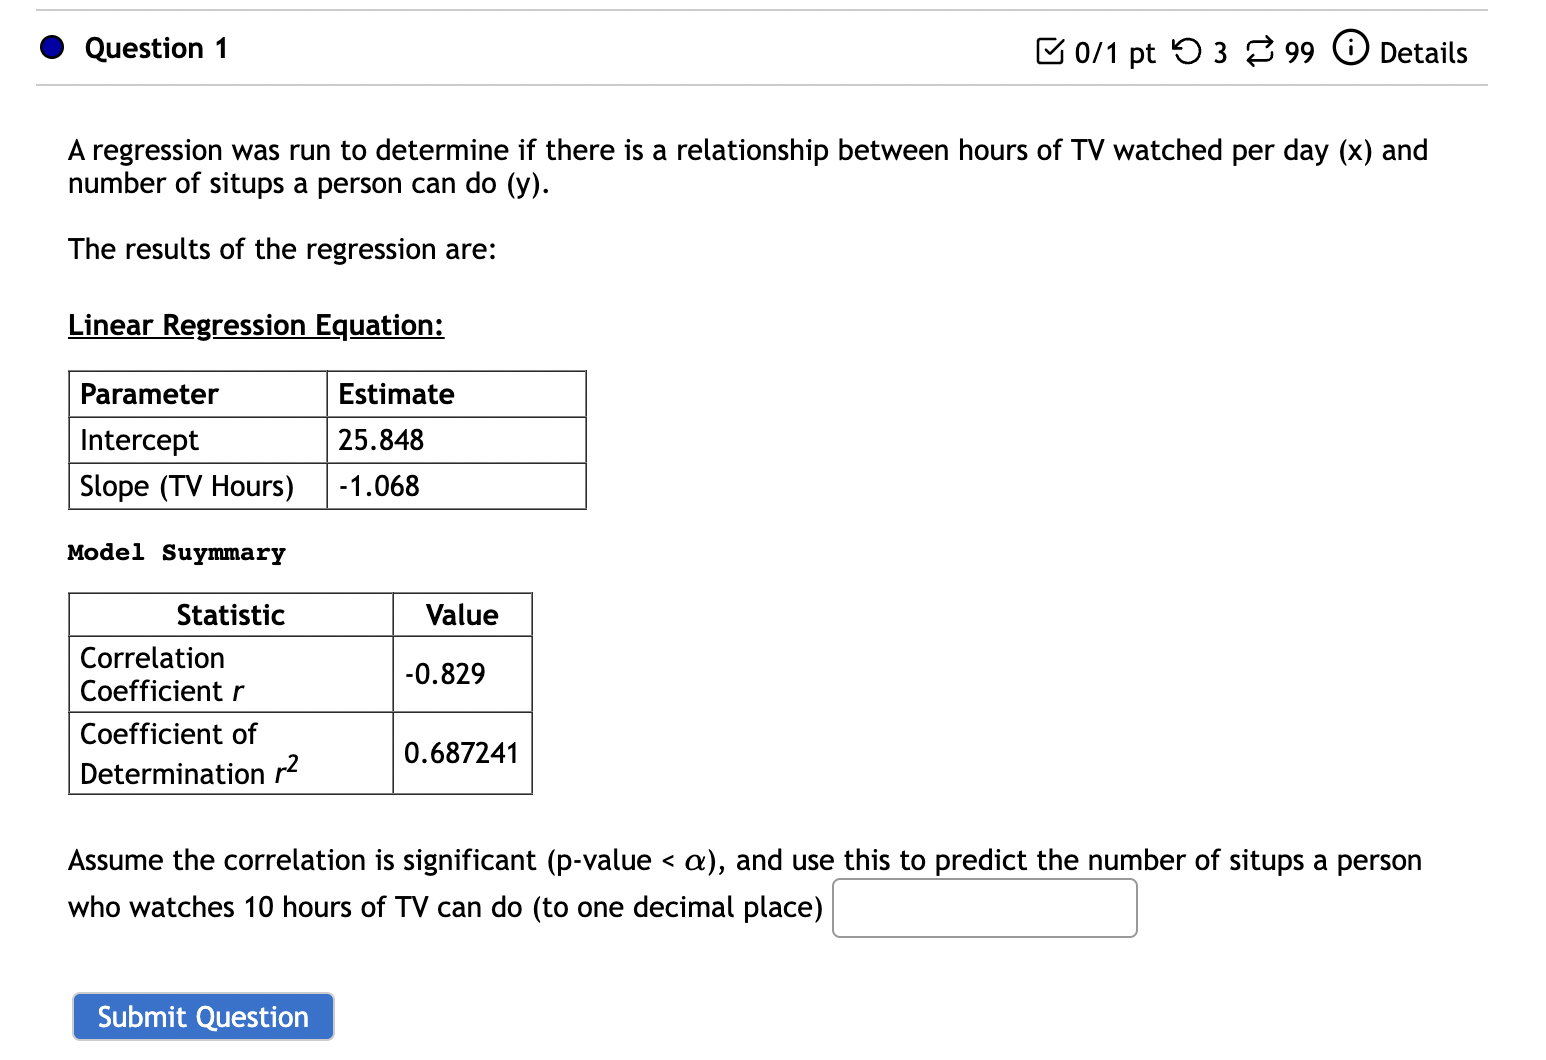
Task: Click the Details info icon in the header
Action: (x=1351, y=48)
